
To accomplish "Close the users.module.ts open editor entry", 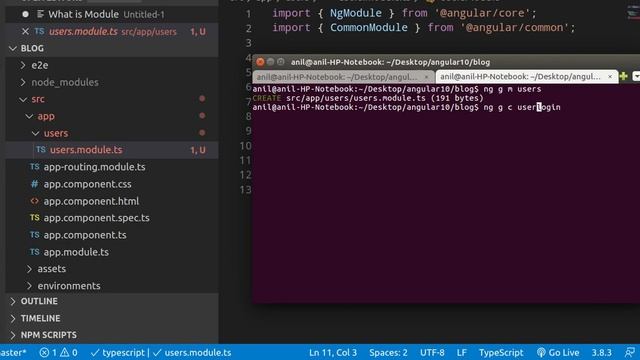I will coord(25,31).
